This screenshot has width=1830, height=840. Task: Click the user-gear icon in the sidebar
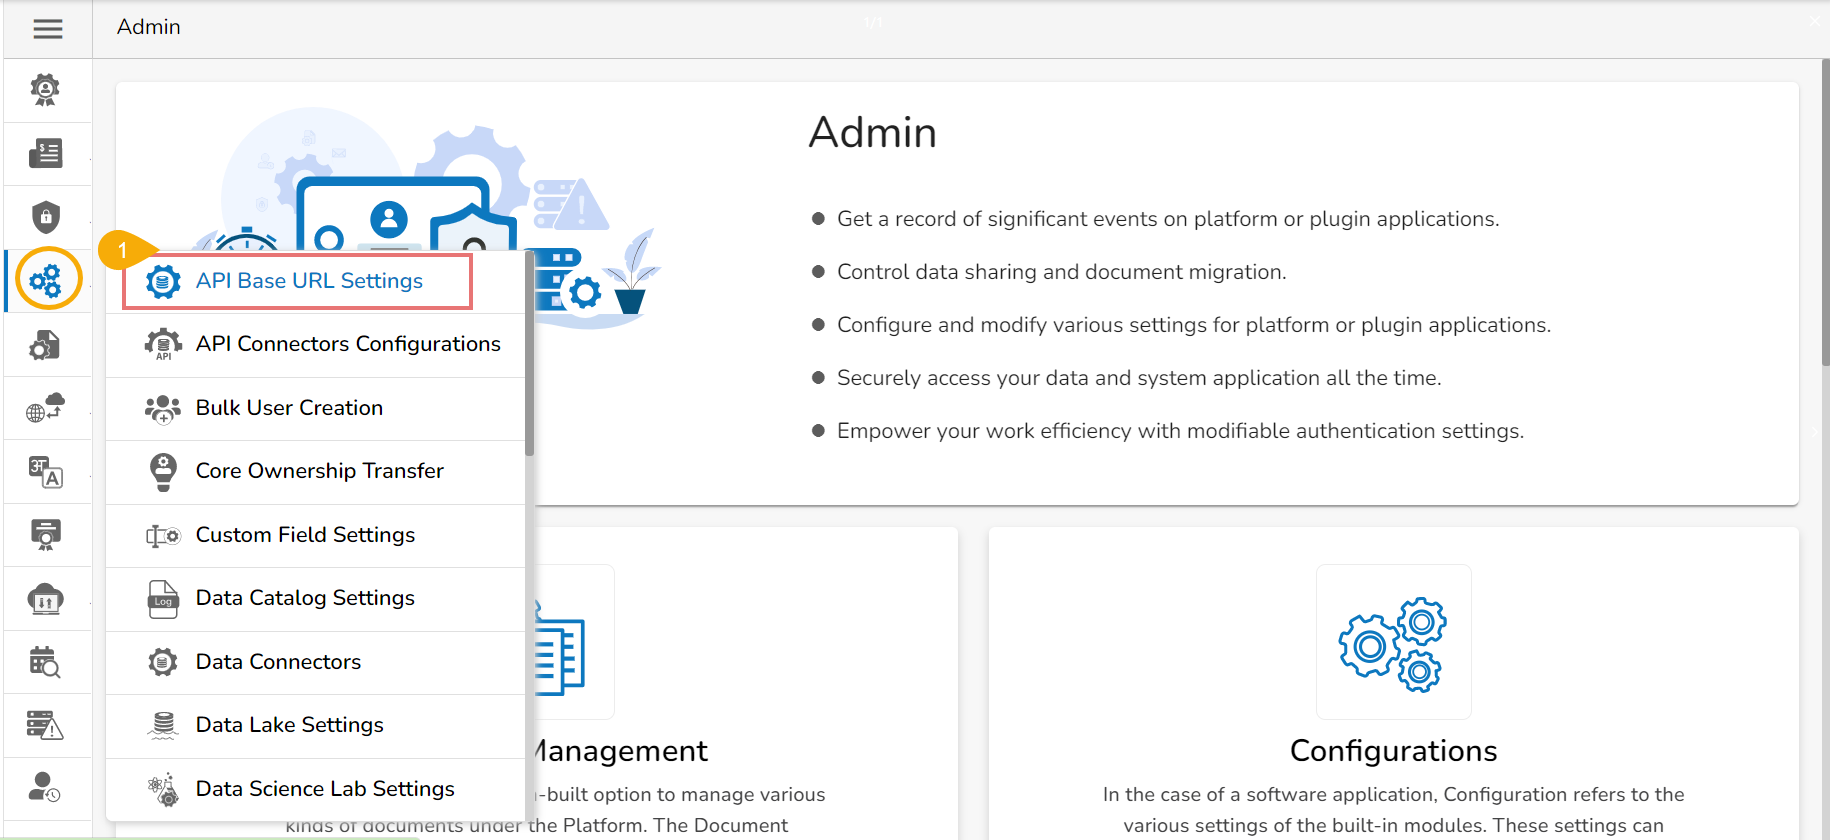46,90
